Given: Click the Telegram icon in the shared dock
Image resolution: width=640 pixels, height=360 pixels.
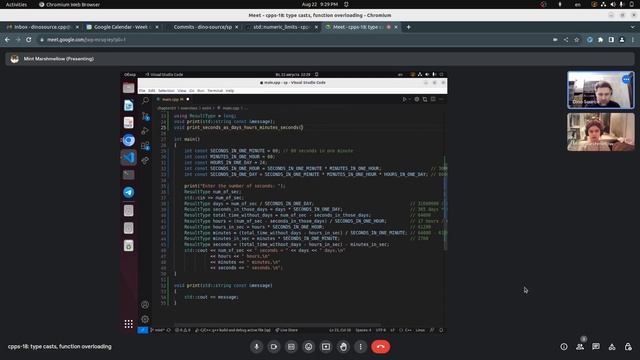Looking at the screenshot, I should pos(129,192).
